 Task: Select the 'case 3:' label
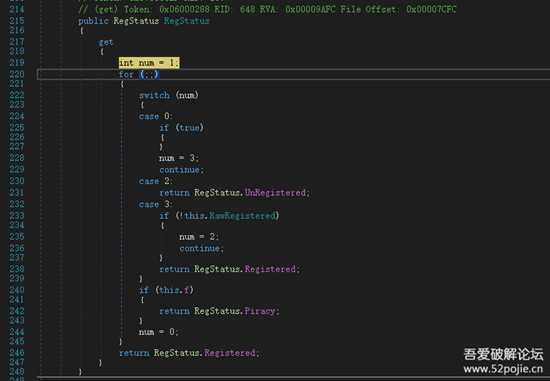pos(155,204)
